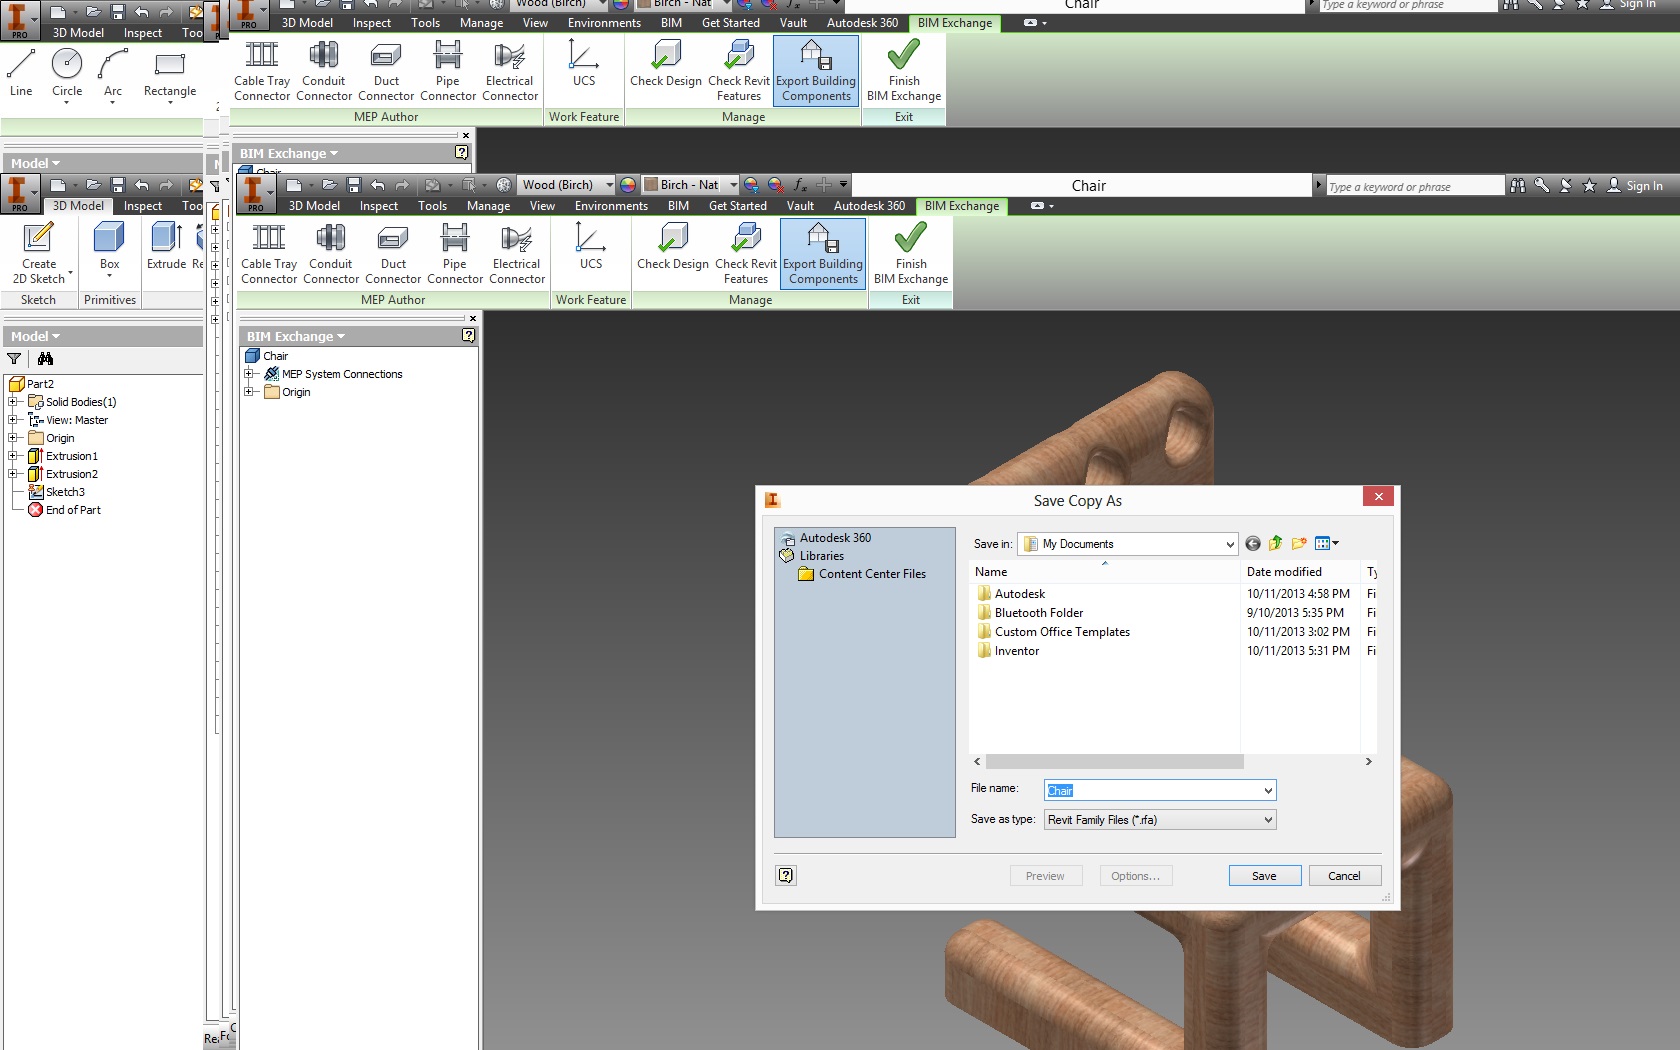The height and width of the screenshot is (1050, 1680).
Task: Click UCS in the background top ribbon
Action: 584,63
